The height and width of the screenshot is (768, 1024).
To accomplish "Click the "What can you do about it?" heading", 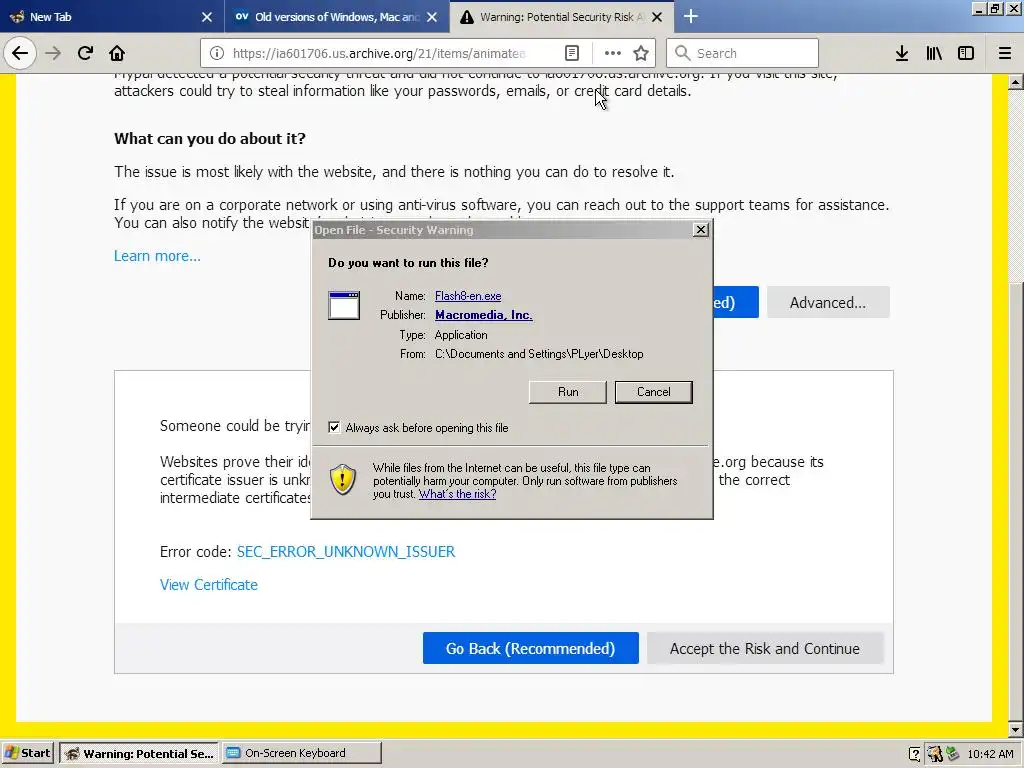I will click(210, 138).
